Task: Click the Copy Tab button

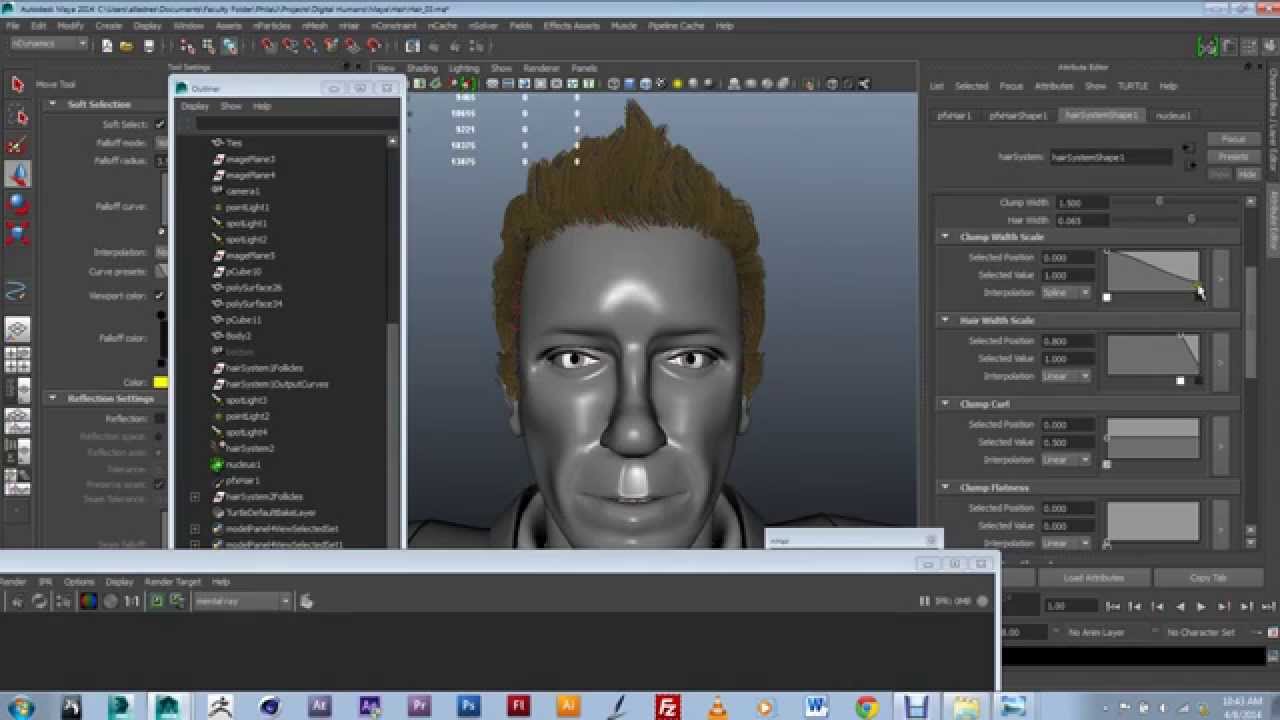Action: [x=1208, y=578]
